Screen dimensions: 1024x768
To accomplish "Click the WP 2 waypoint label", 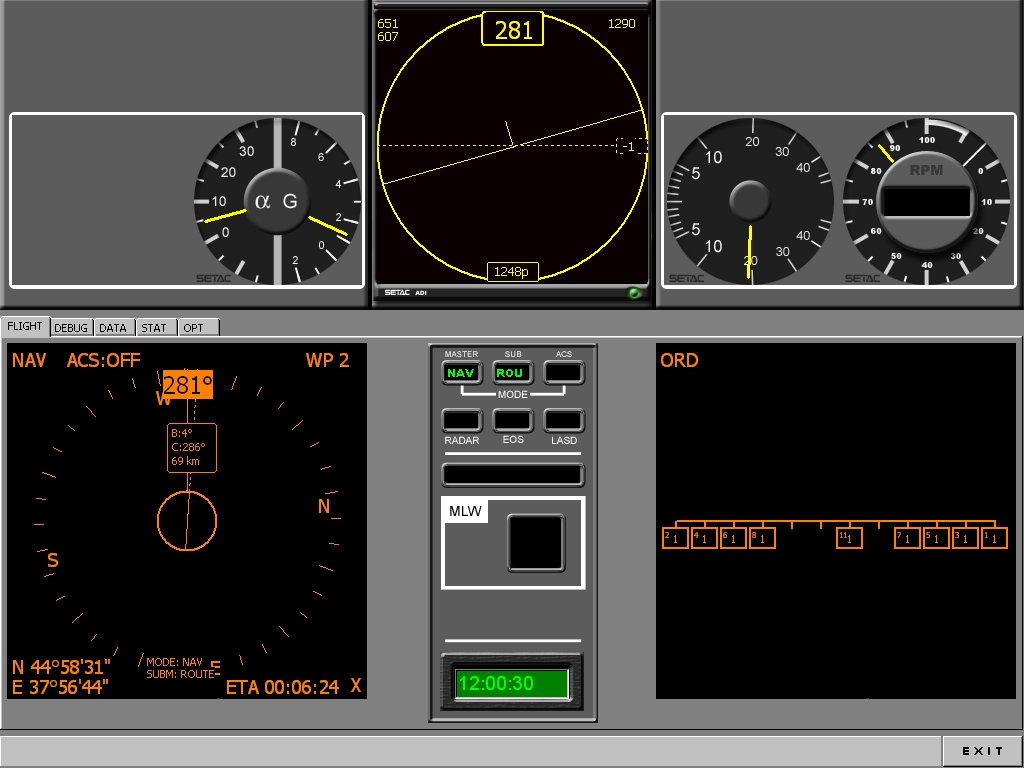I will (x=327, y=360).
